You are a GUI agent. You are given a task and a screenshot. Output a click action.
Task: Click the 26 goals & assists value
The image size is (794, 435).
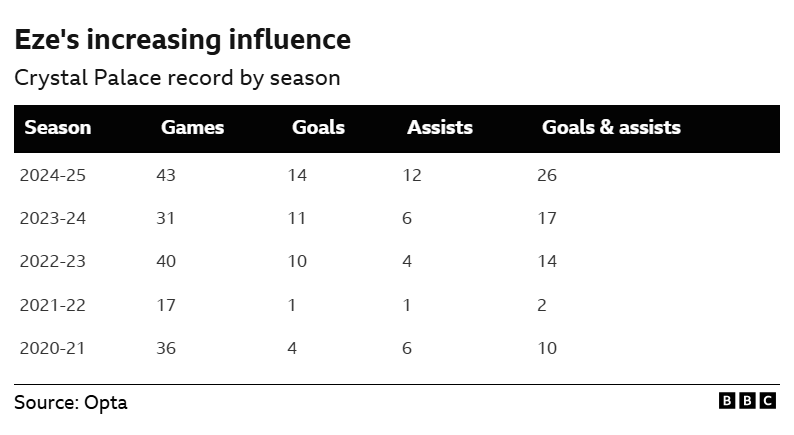point(547,175)
